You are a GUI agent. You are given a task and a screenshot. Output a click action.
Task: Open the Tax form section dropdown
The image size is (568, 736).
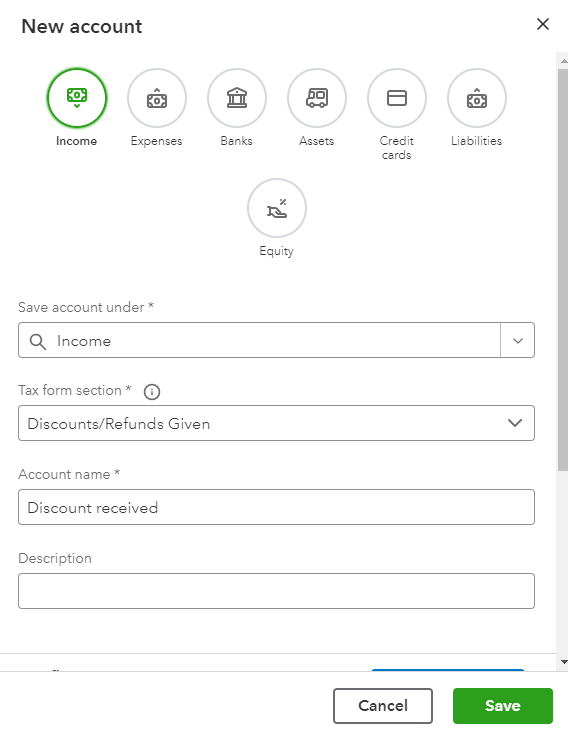point(276,423)
